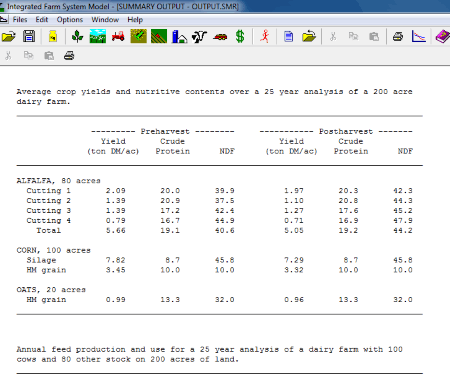The width and height of the screenshot is (450, 382).
Task: Open the Edit menu
Action: [42, 20]
